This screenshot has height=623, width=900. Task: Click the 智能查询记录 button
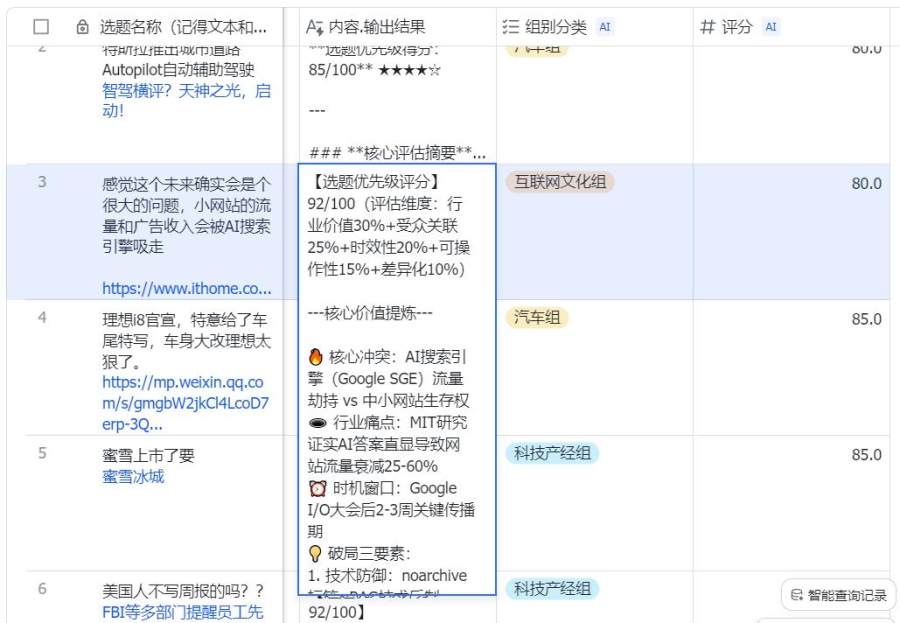[838, 595]
